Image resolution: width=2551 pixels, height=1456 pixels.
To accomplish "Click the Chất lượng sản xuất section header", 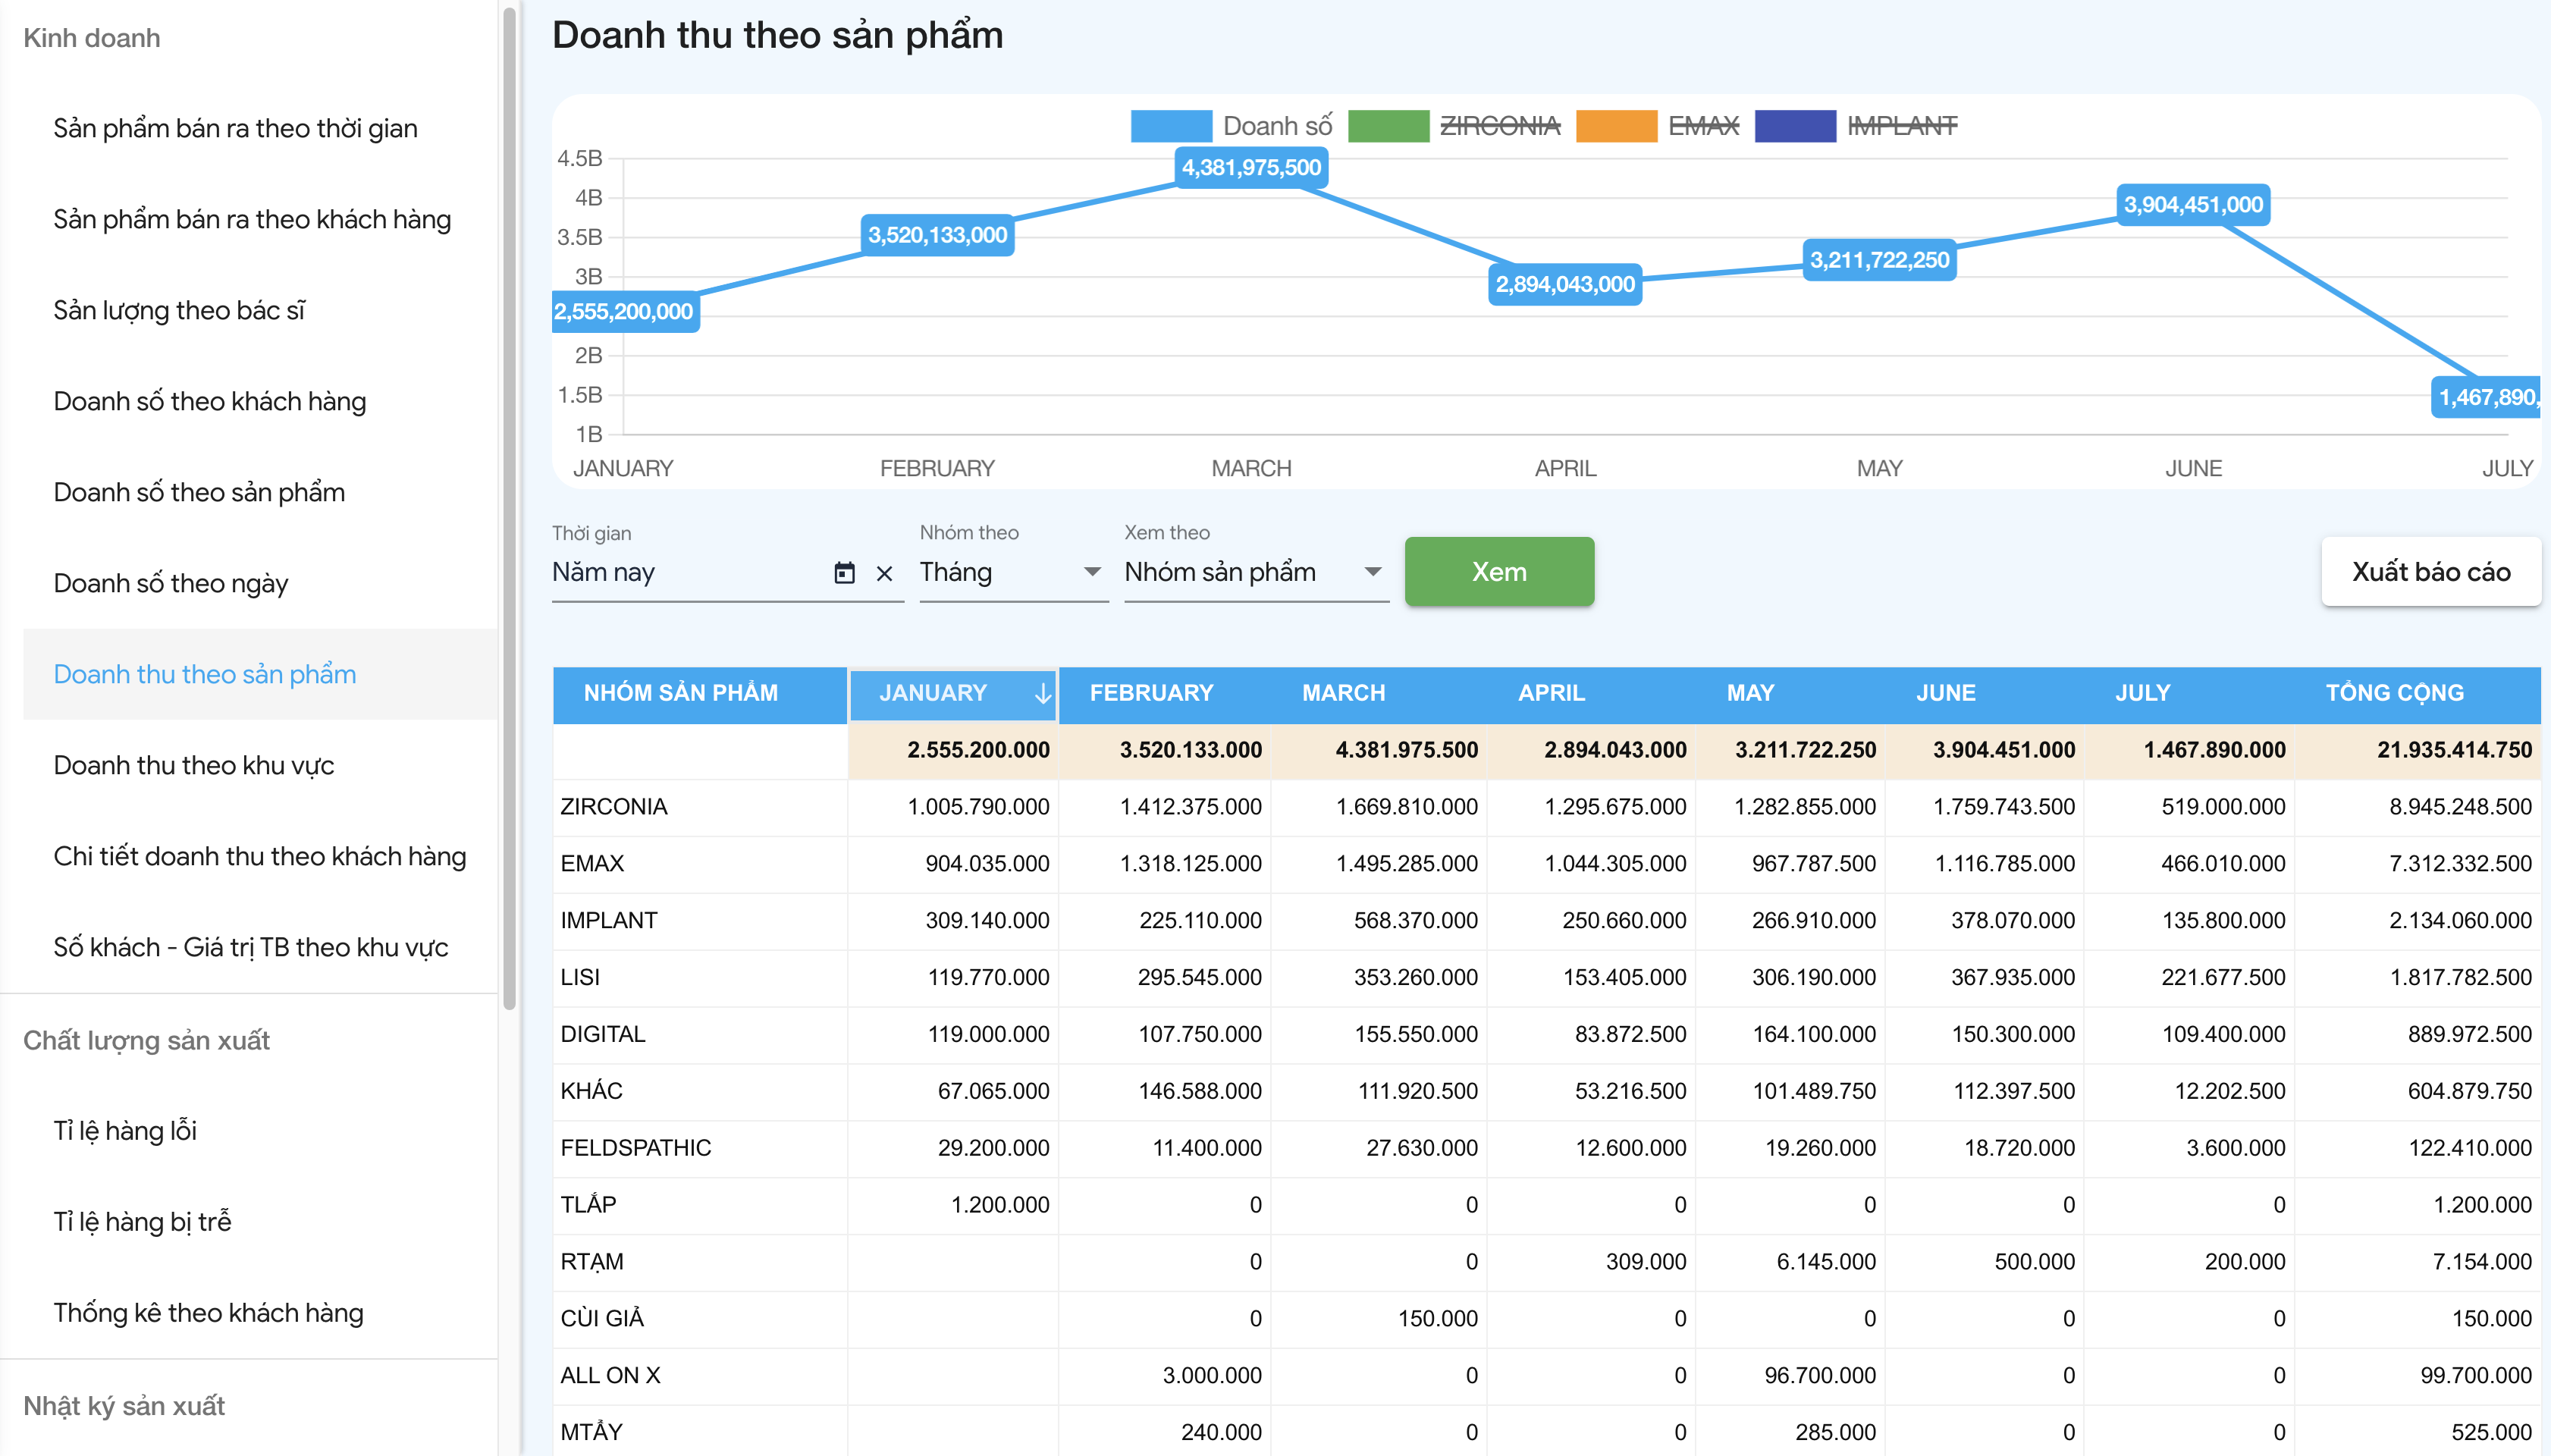I will [147, 1040].
